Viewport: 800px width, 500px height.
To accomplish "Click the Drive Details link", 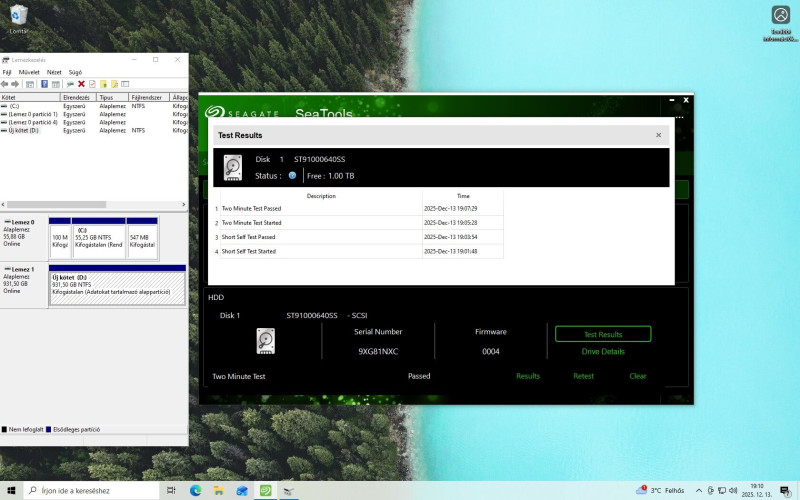I will pyautogui.click(x=603, y=352).
